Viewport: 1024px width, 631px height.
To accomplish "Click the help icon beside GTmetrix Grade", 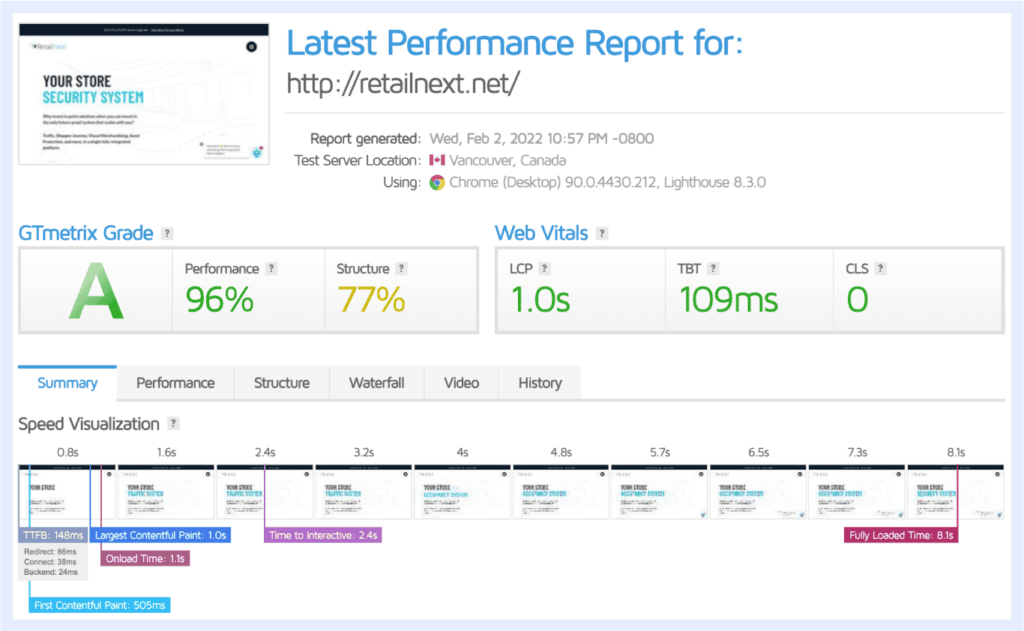I will coord(168,234).
